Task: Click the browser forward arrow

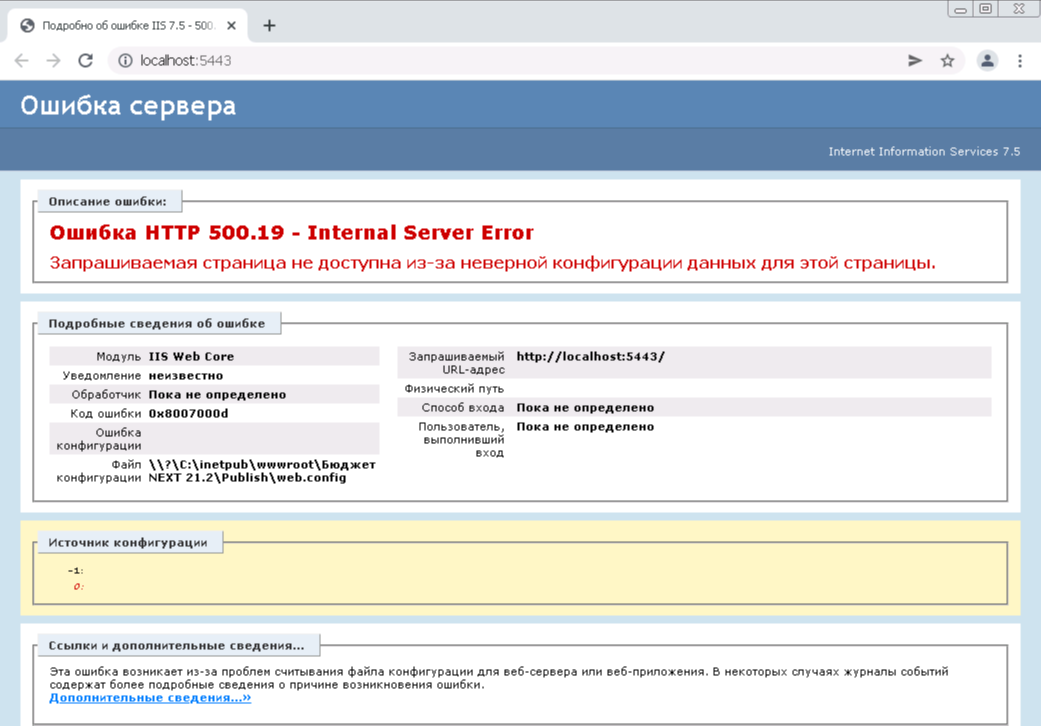Action: (x=53, y=60)
